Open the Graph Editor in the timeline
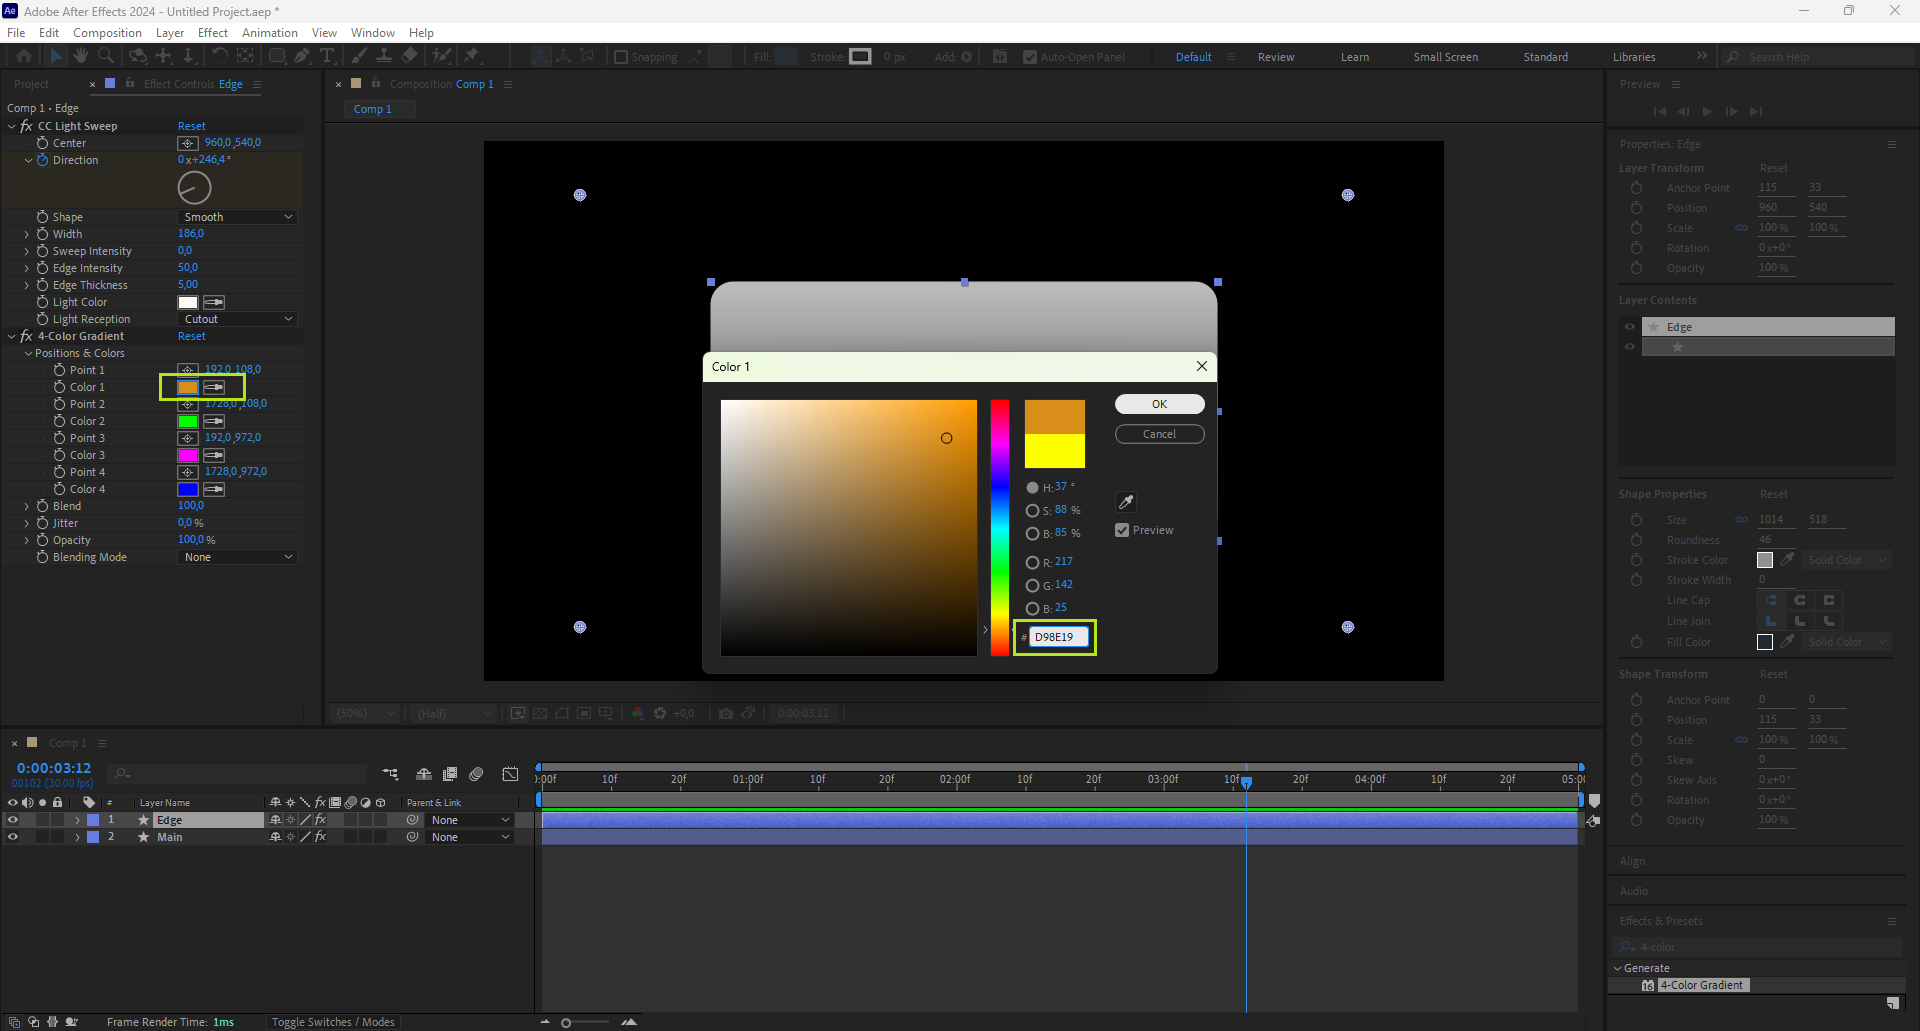The image size is (1920, 1031). point(510,774)
